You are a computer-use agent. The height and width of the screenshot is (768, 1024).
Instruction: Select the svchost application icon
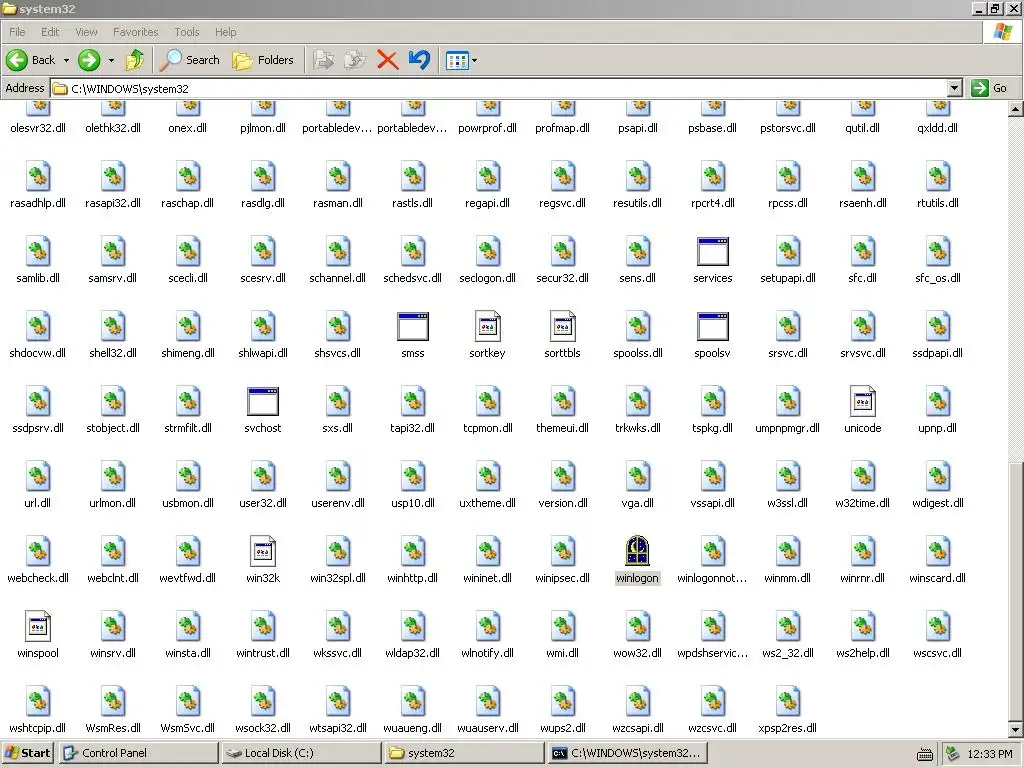pos(263,402)
